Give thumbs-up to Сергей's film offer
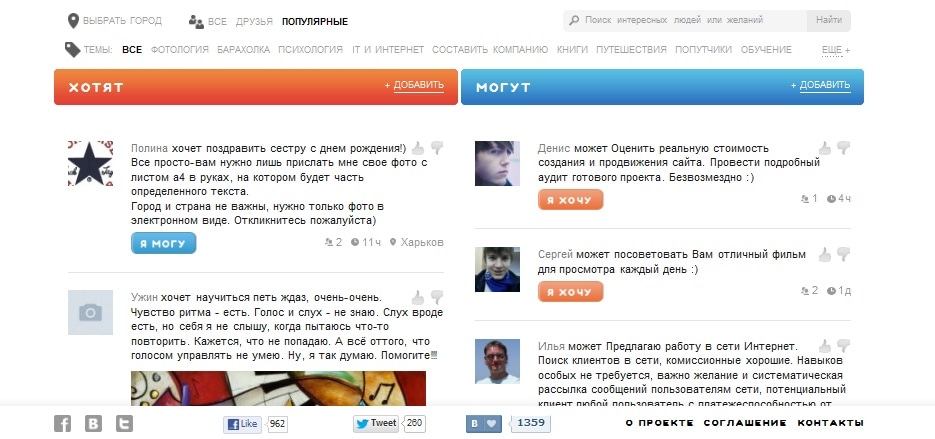This screenshot has height=439, width=935. pyautogui.click(x=825, y=255)
